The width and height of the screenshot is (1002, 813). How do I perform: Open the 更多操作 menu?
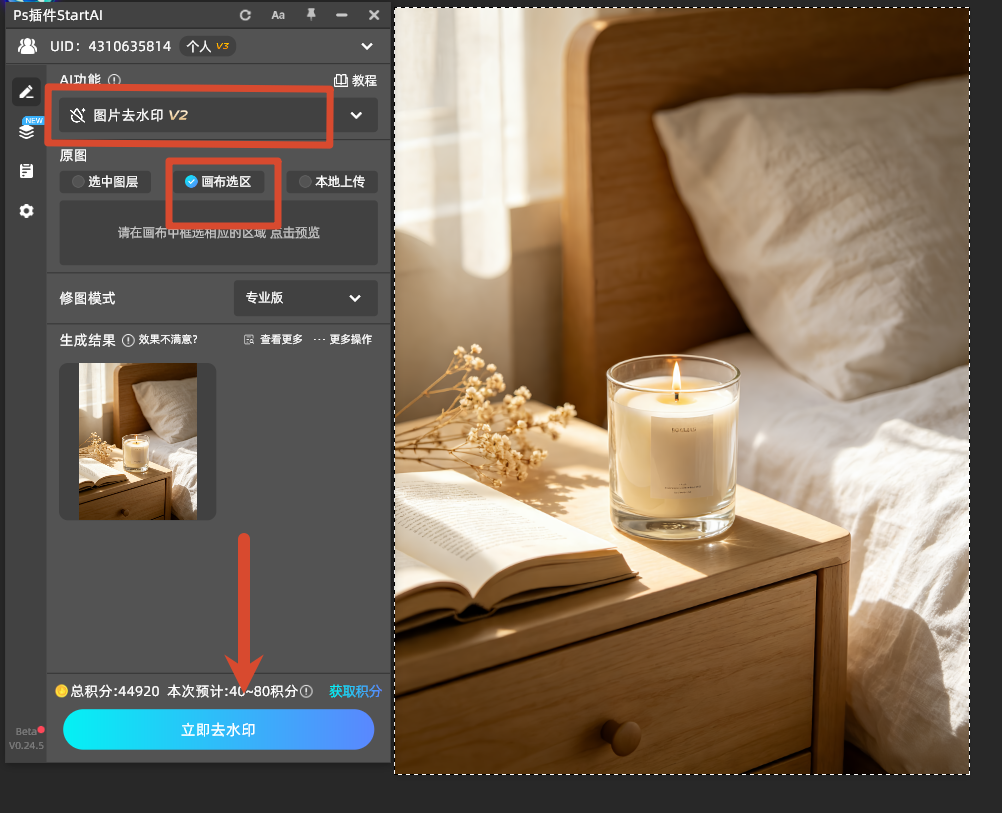(x=343, y=339)
